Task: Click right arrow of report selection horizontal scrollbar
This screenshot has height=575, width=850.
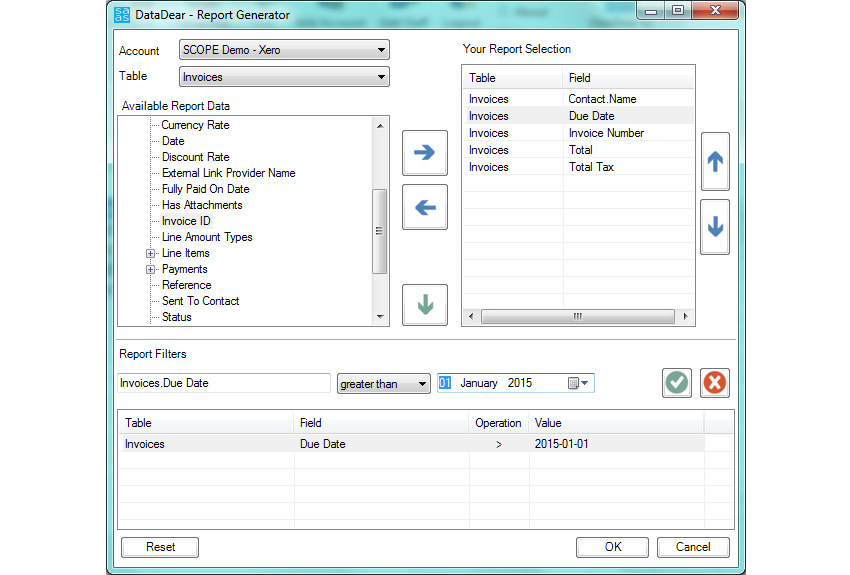Action: click(x=686, y=316)
